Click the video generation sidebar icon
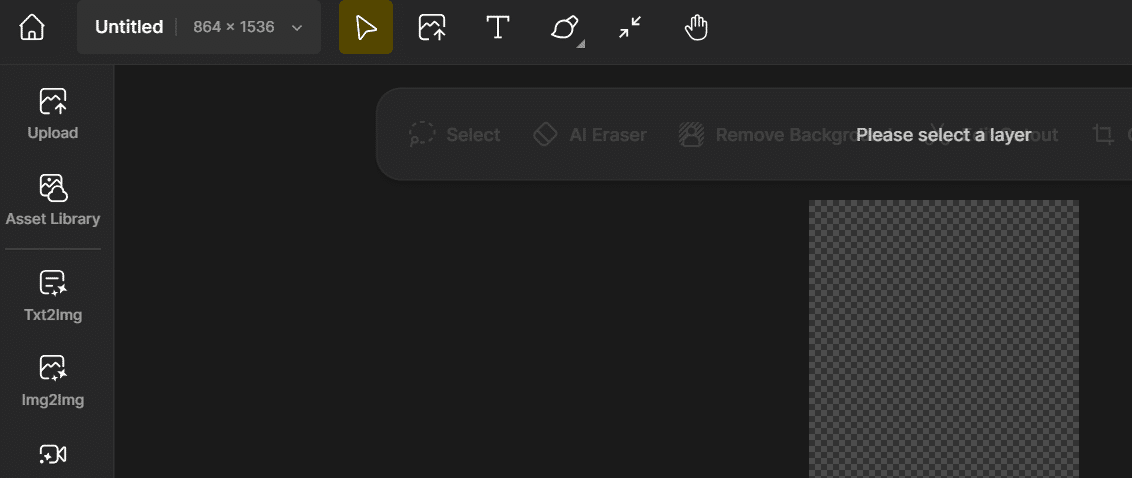 (53, 454)
